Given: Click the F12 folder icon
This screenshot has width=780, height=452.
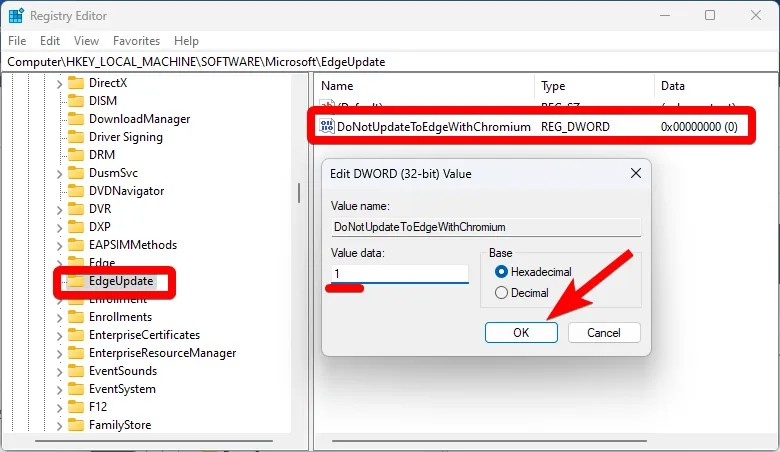Looking at the screenshot, I should (76, 407).
